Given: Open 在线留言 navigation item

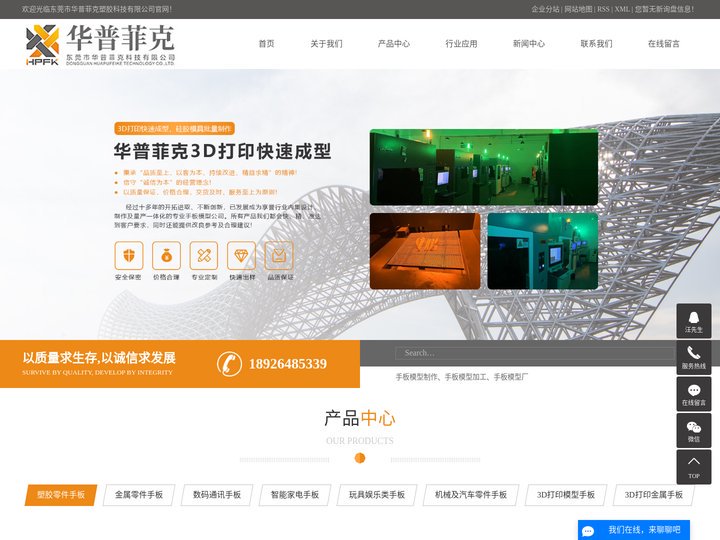Looking at the screenshot, I should [664, 44].
